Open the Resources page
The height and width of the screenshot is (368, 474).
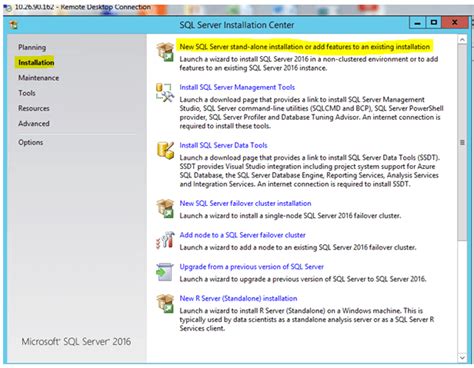click(34, 108)
